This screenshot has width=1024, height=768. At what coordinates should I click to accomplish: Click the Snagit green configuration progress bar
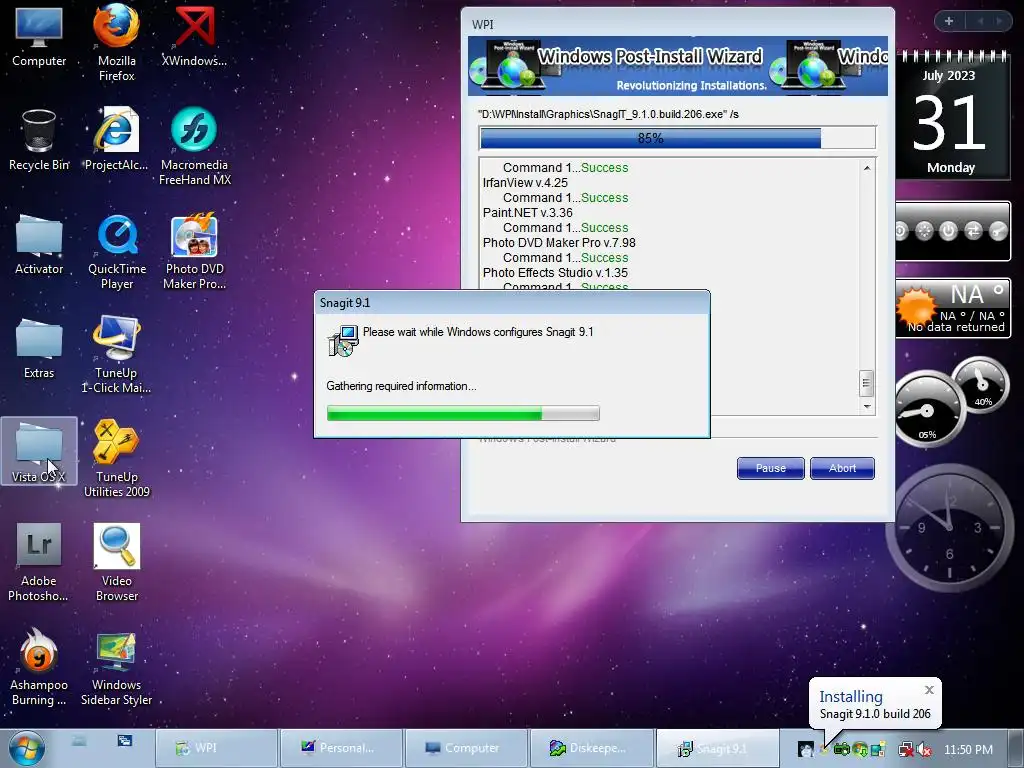[x=463, y=413]
